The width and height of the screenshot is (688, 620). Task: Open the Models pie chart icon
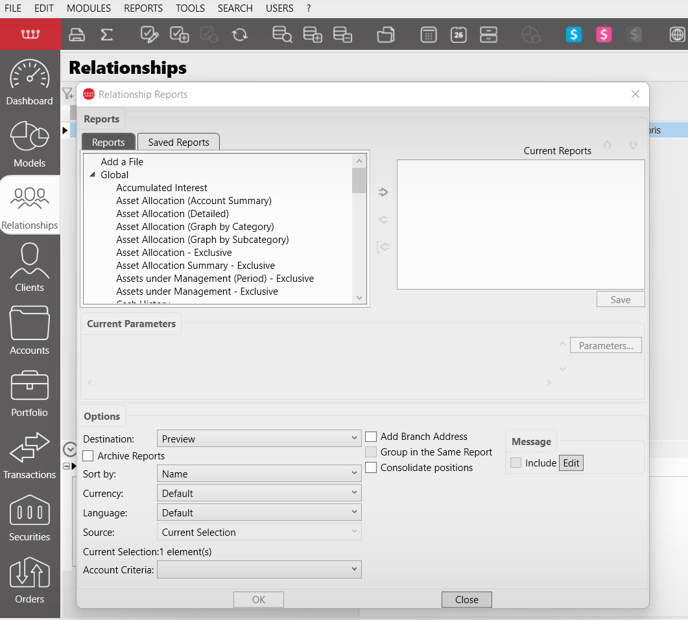pyautogui.click(x=29, y=145)
